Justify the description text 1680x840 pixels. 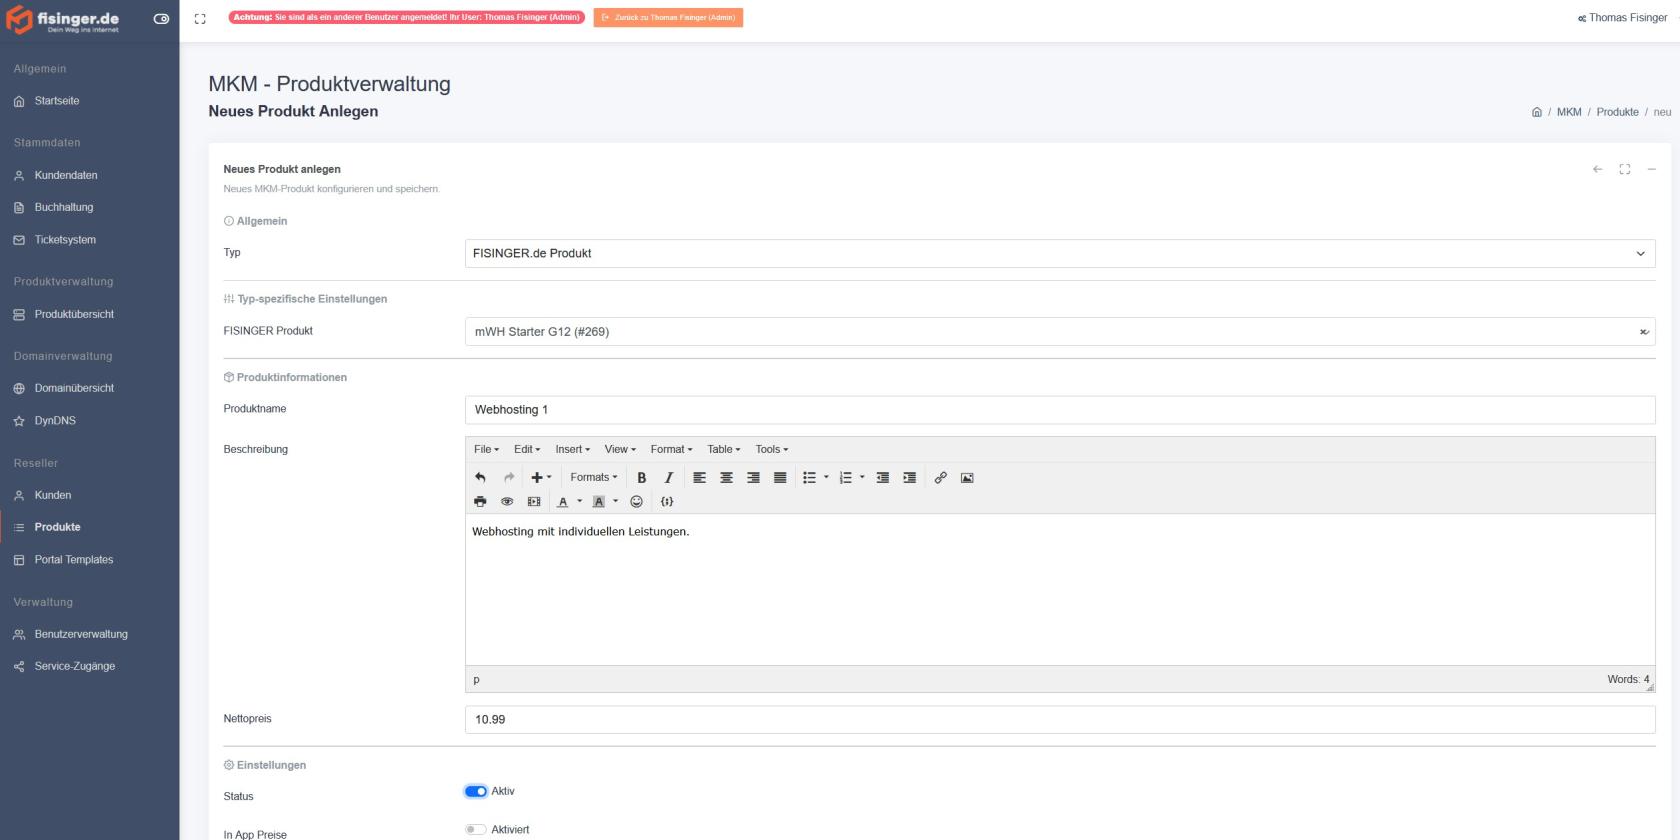tap(780, 478)
